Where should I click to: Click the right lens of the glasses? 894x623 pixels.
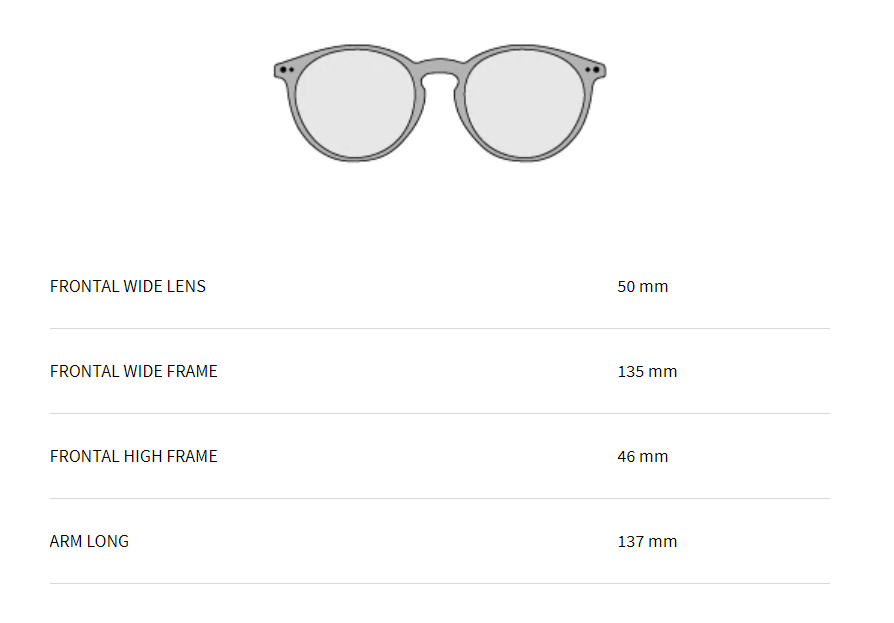coord(525,103)
